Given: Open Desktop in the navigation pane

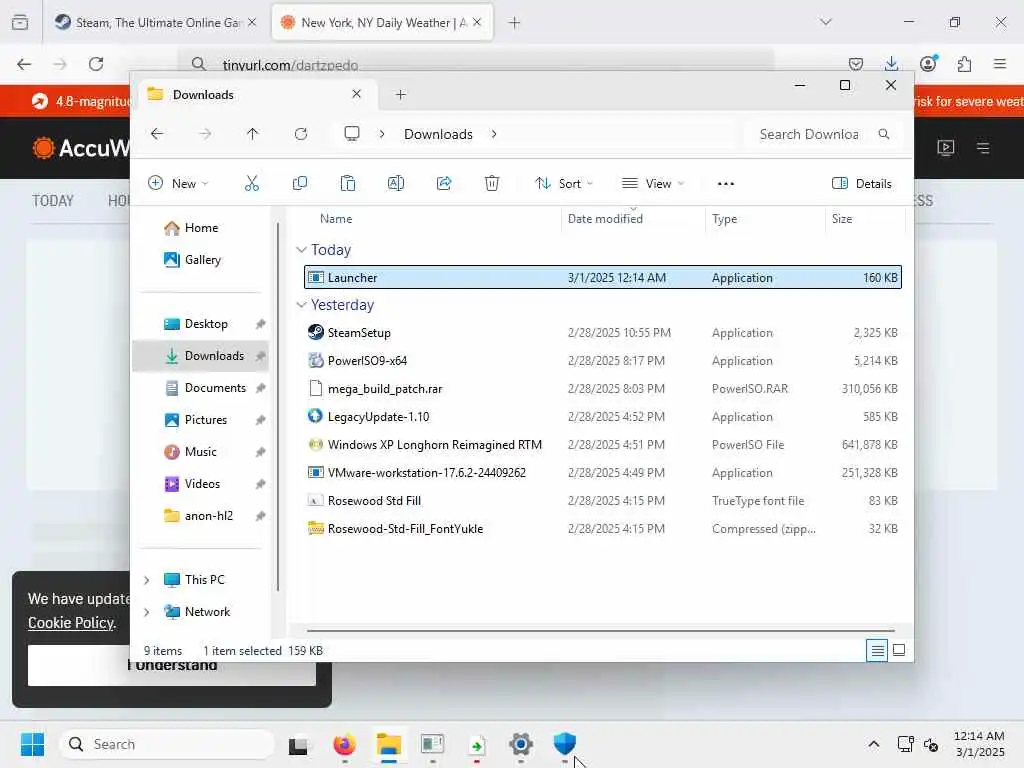Looking at the screenshot, I should pos(201,324).
